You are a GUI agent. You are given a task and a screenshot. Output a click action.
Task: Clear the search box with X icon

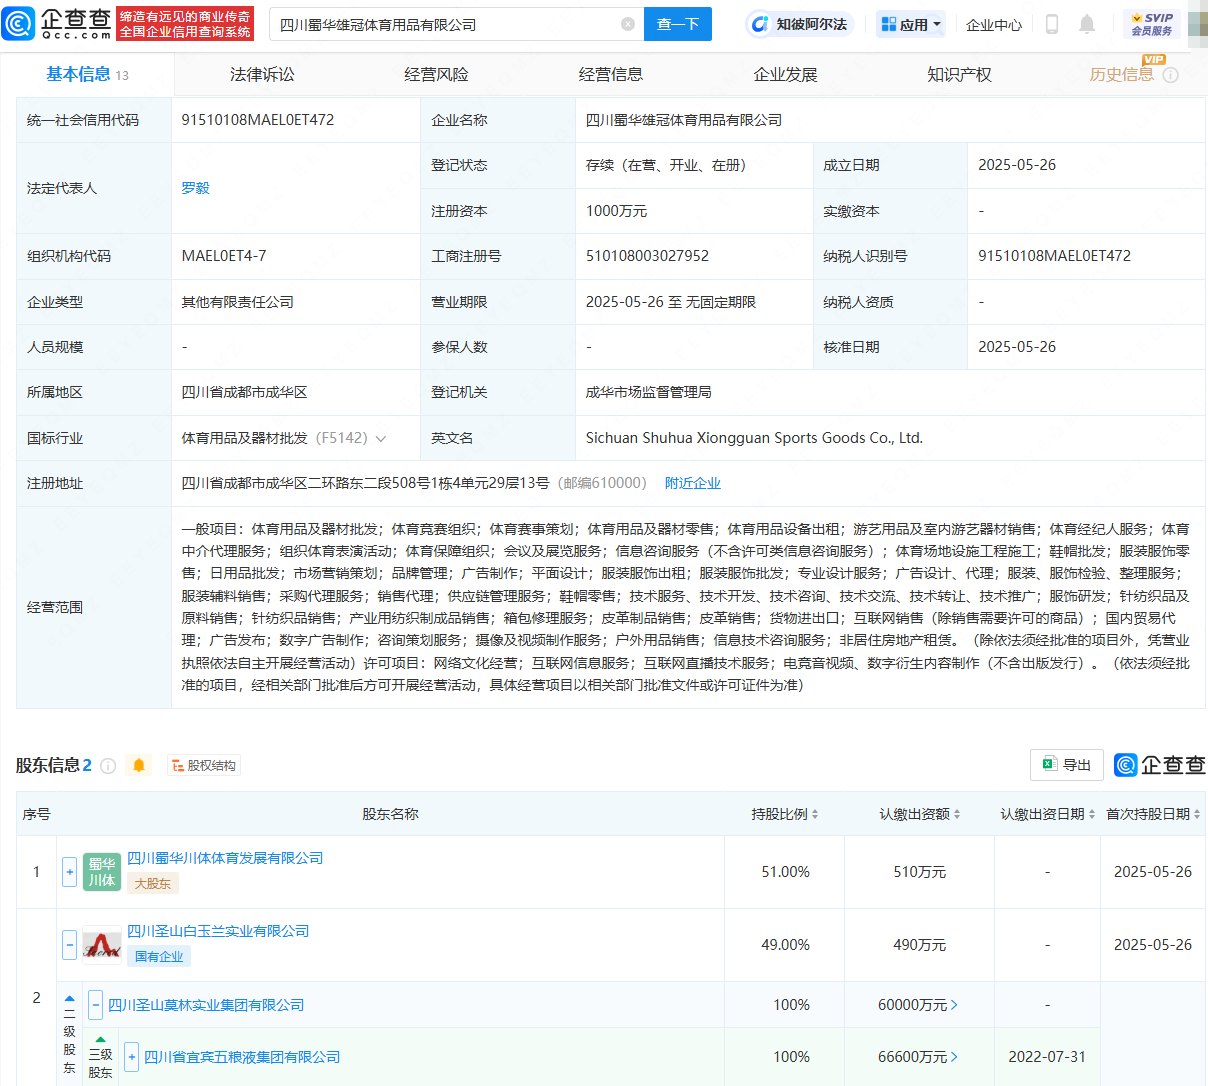pyautogui.click(x=628, y=24)
